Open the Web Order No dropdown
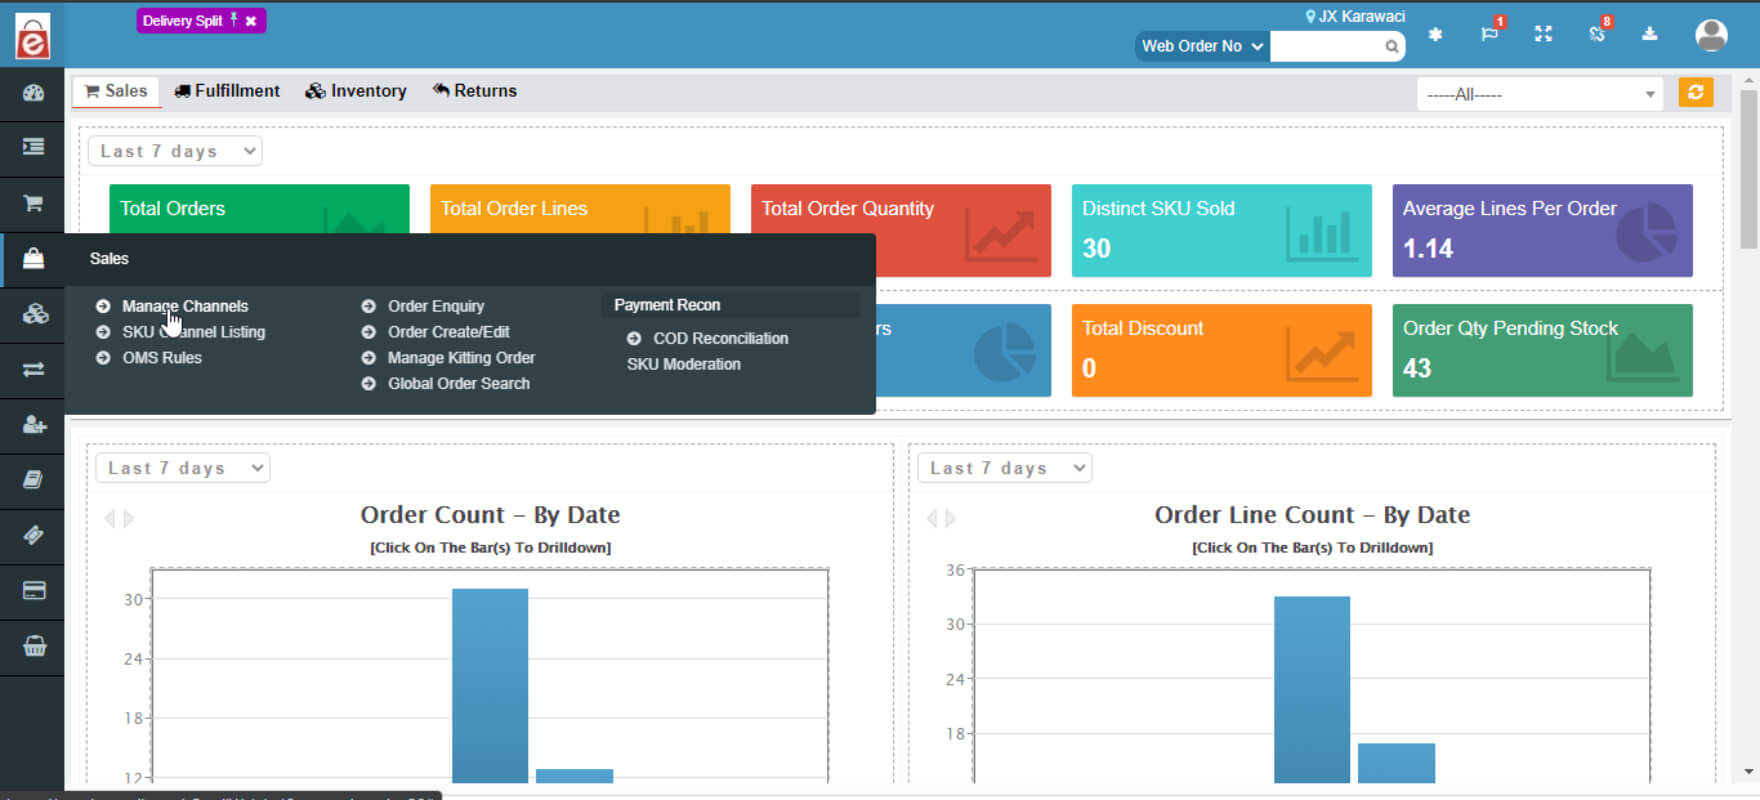Screen dimensions: 1760x800 [x=1202, y=46]
